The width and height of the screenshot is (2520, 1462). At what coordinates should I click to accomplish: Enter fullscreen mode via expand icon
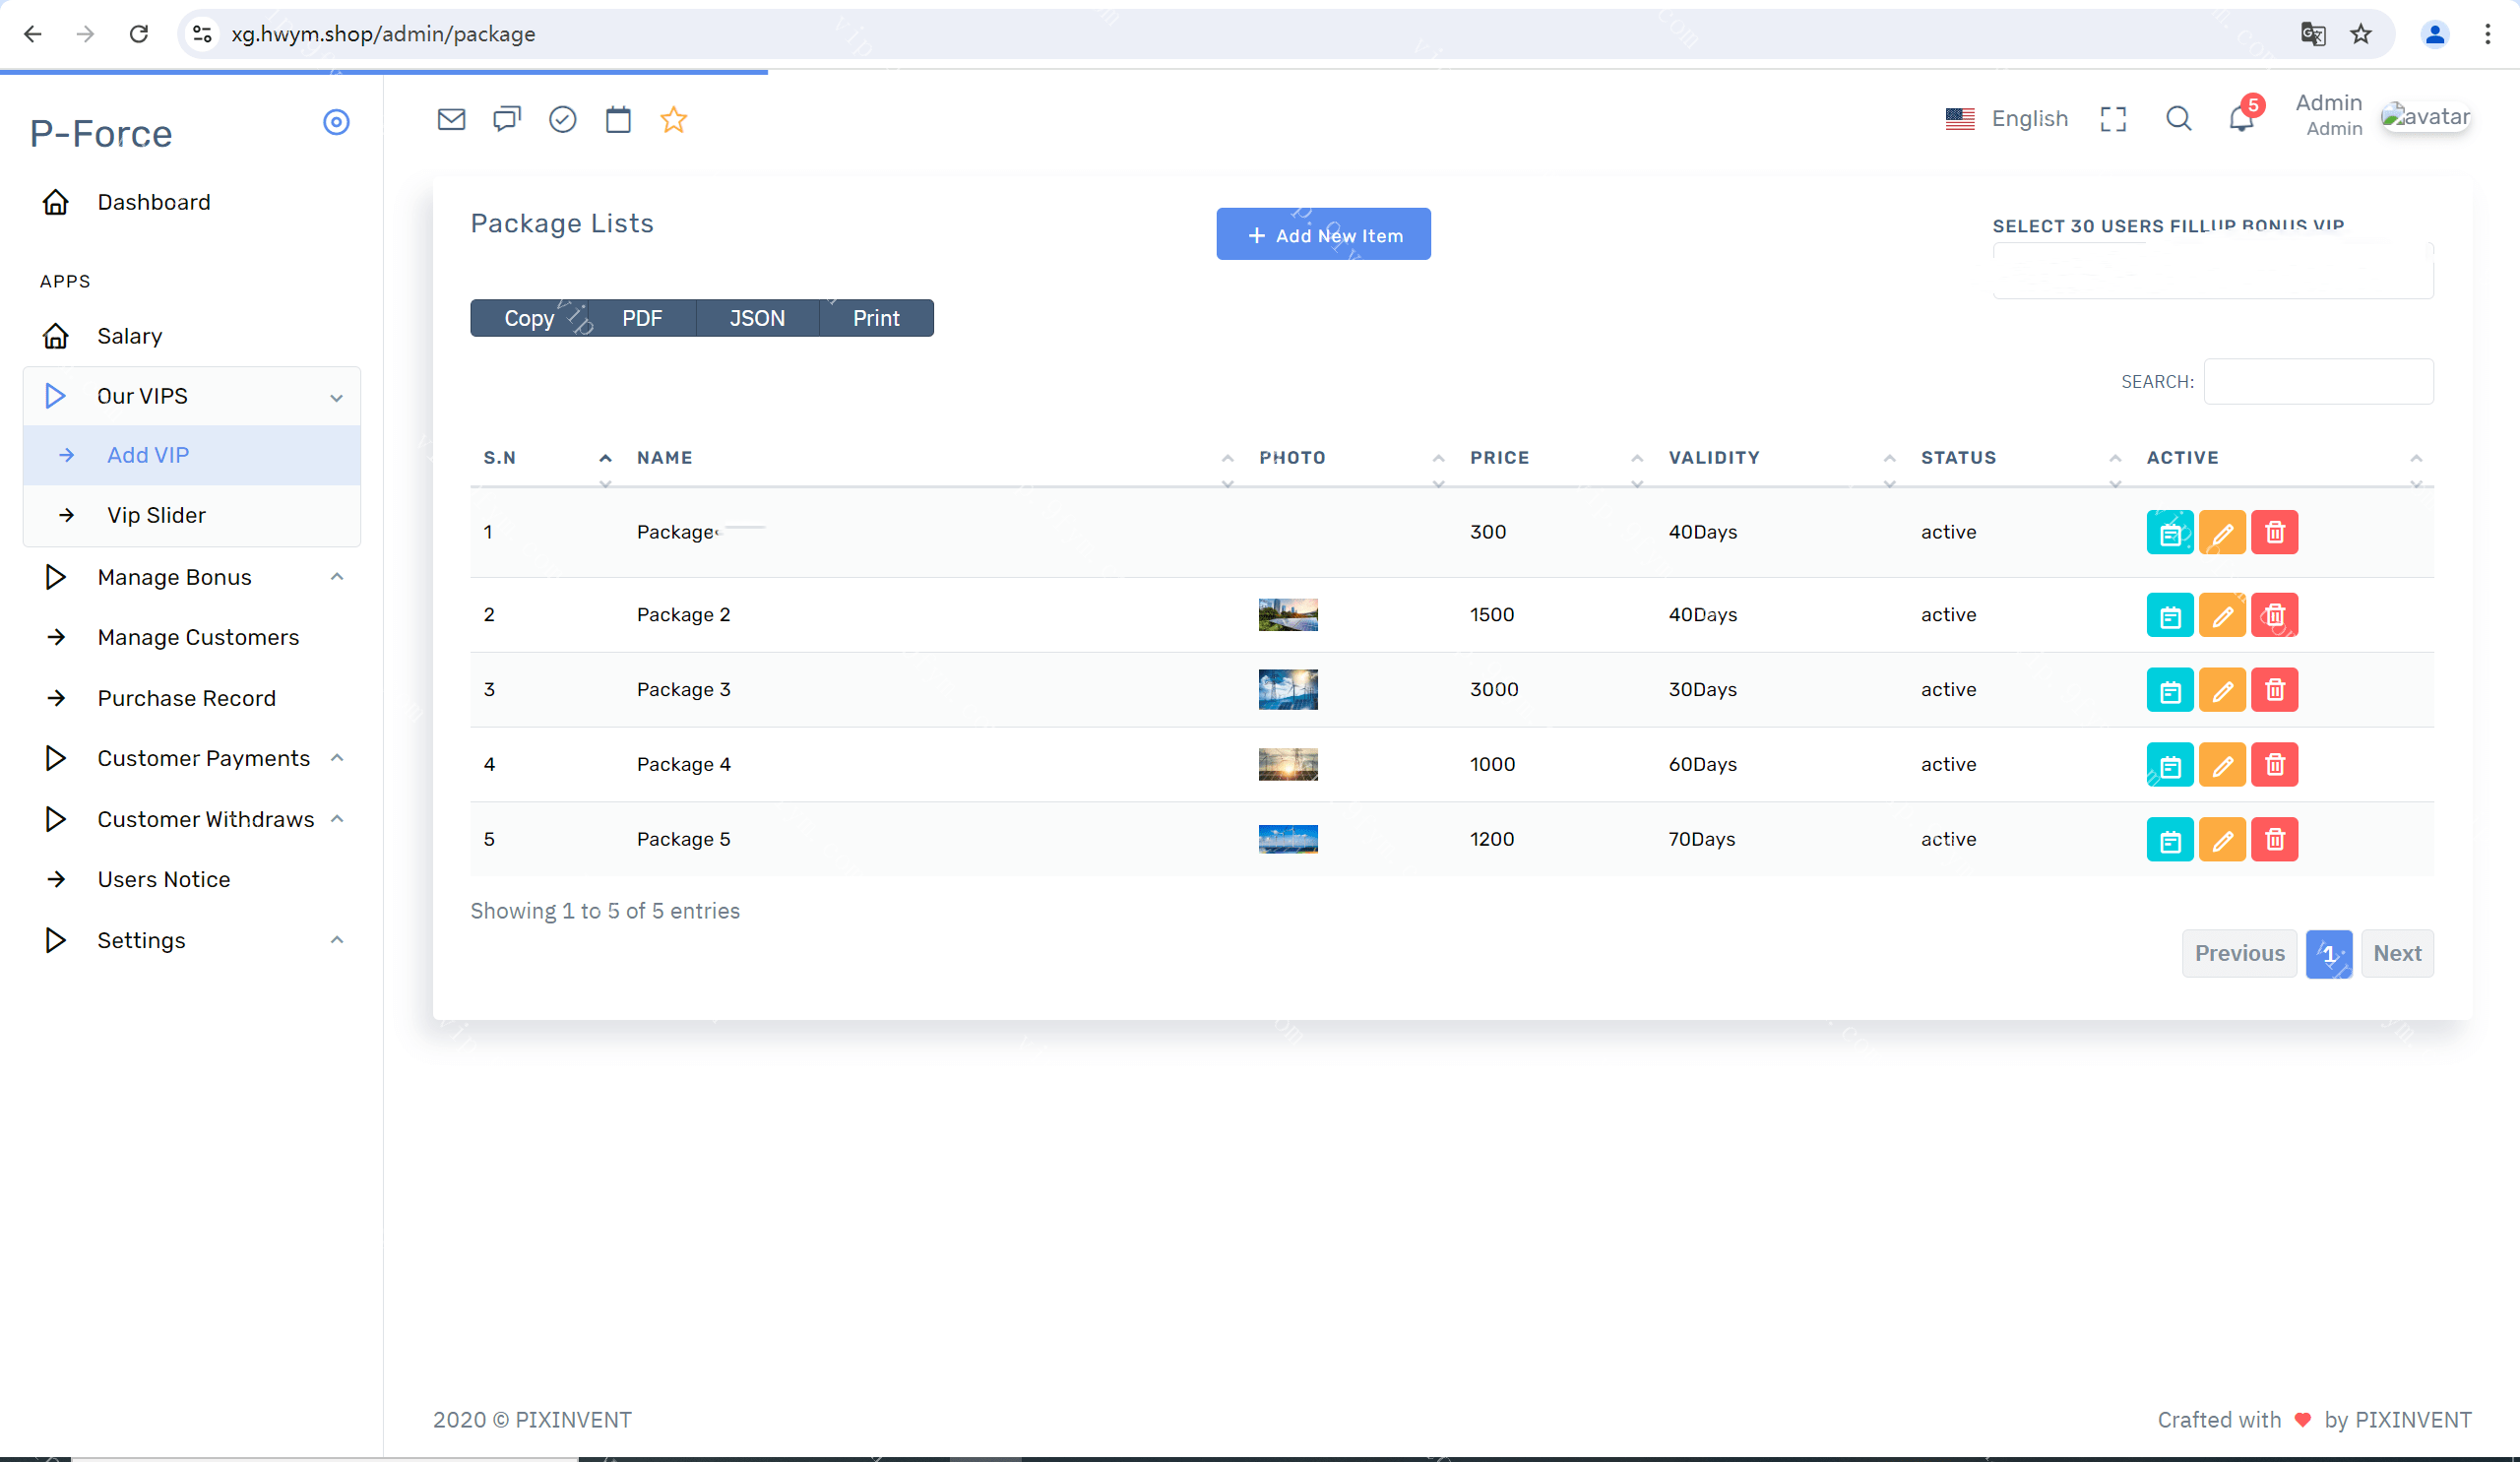(x=2113, y=119)
